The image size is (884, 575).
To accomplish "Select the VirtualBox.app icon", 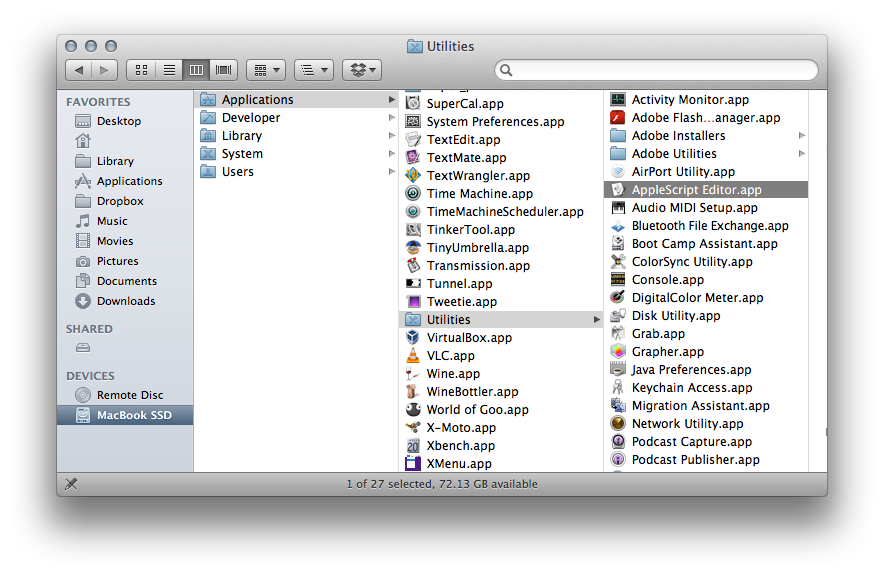I will pyautogui.click(x=413, y=338).
